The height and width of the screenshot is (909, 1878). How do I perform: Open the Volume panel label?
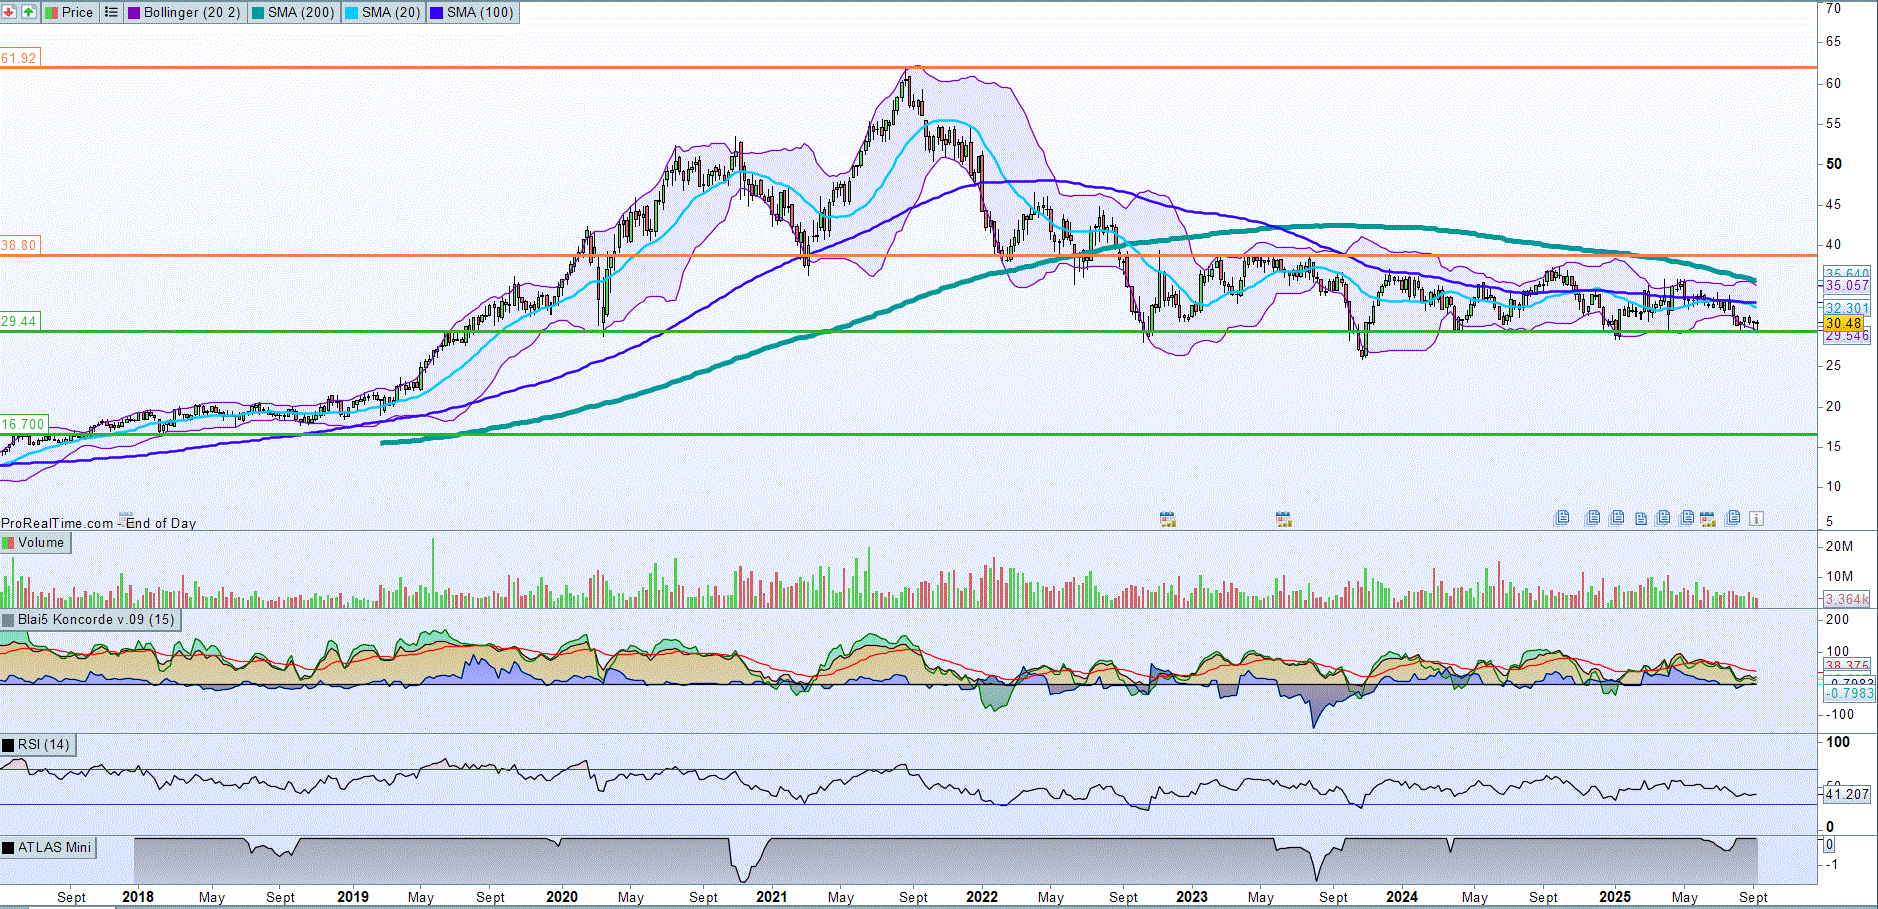click(x=41, y=543)
